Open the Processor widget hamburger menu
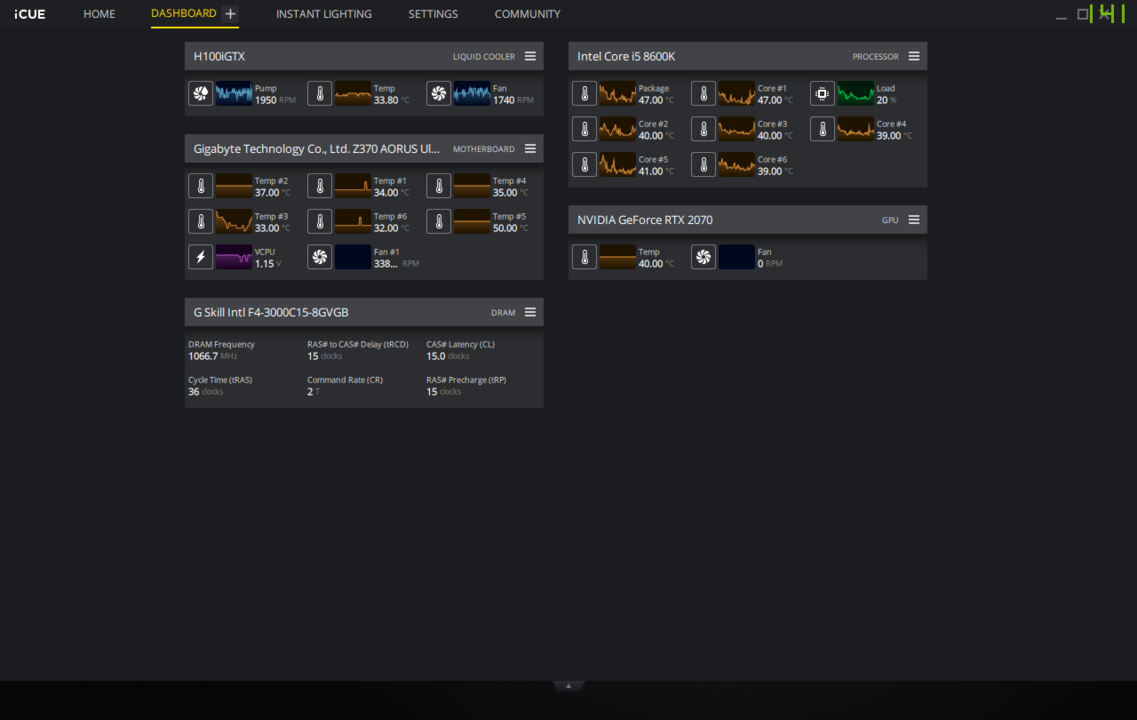The height and width of the screenshot is (720, 1137). point(914,57)
